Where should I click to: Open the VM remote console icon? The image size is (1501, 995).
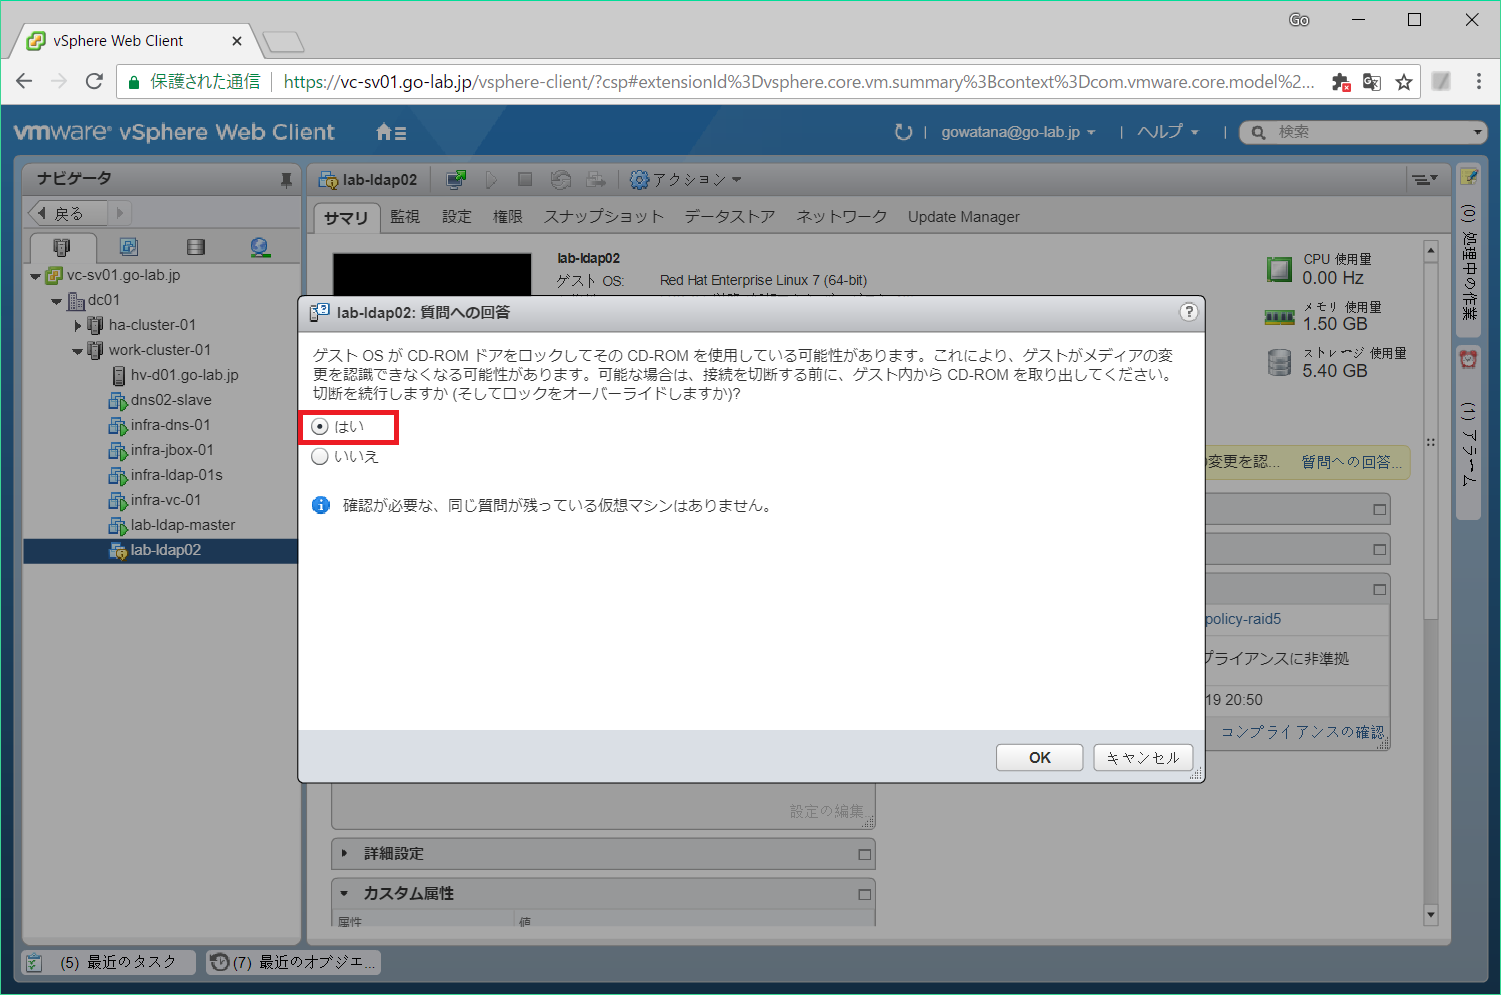pyautogui.click(x=456, y=179)
